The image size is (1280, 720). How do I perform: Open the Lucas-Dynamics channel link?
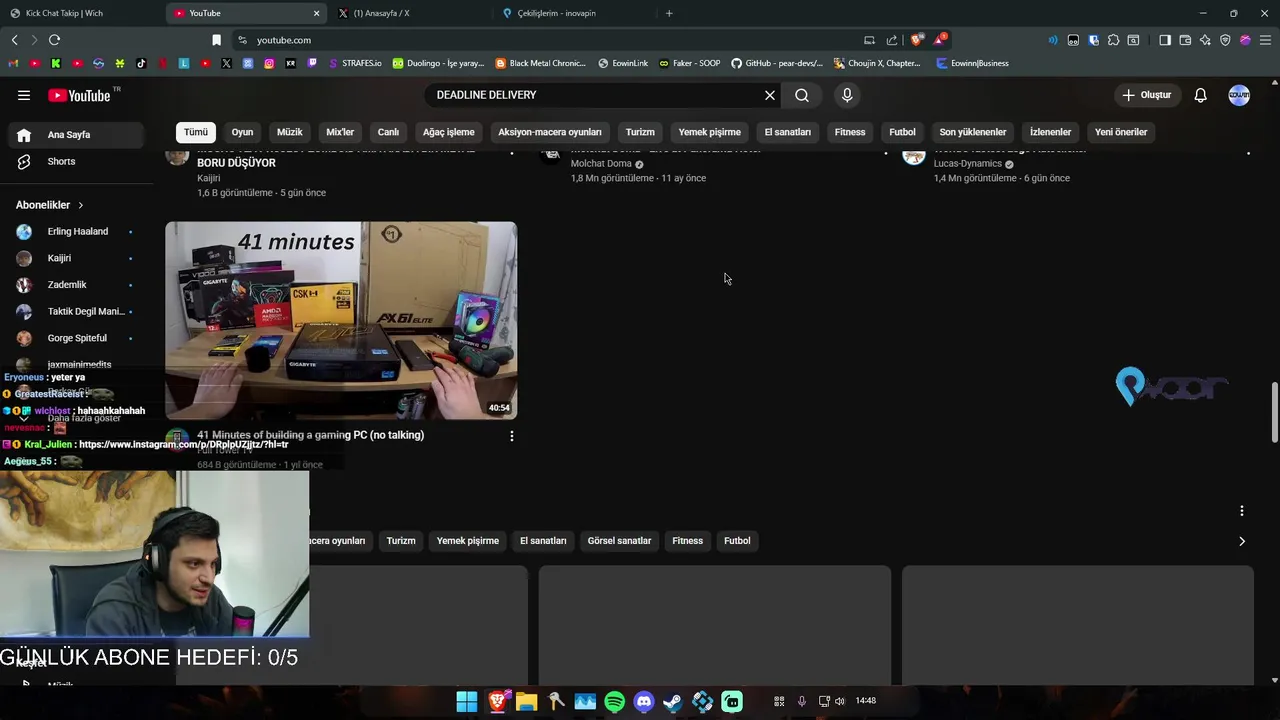(967, 164)
